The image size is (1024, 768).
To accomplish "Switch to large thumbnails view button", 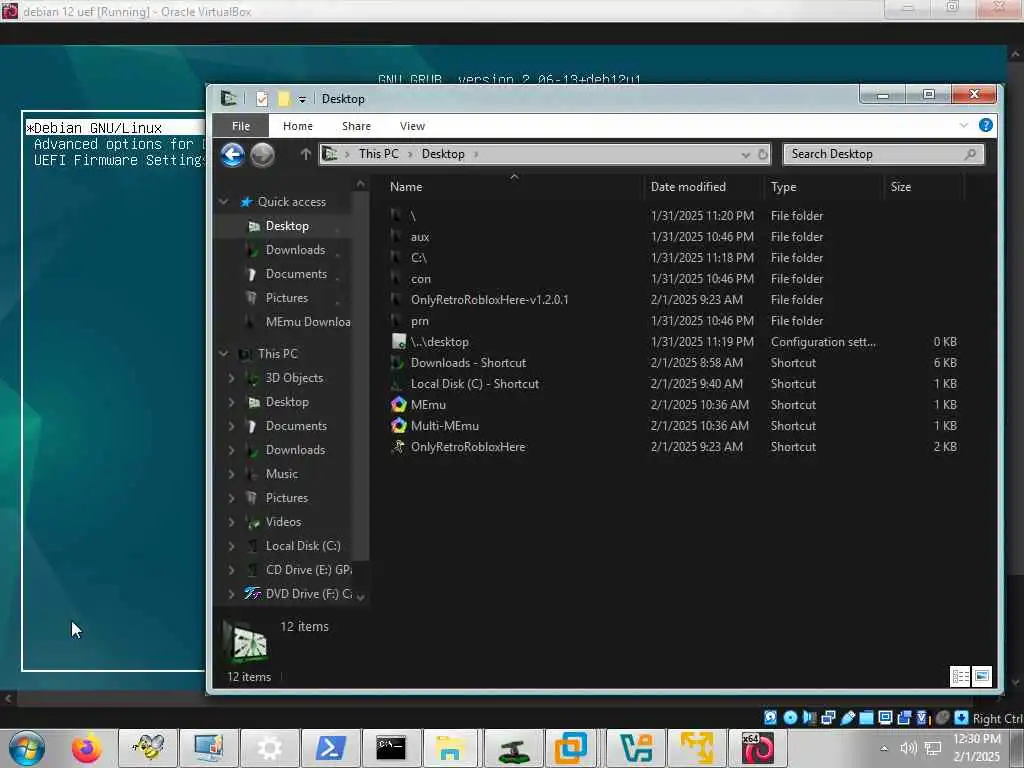I will [982, 677].
